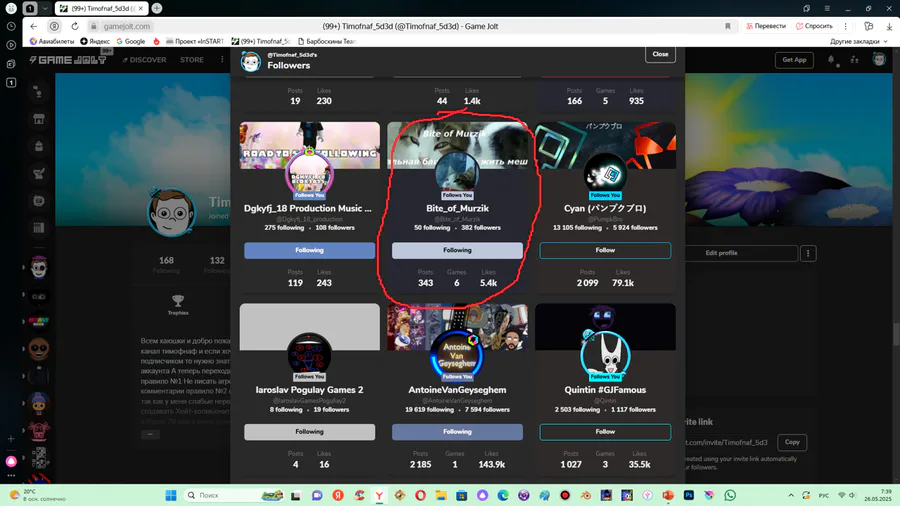Click Спросить ask button
Image resolution: width=900 pixels, height=506 pixels.
814,26
